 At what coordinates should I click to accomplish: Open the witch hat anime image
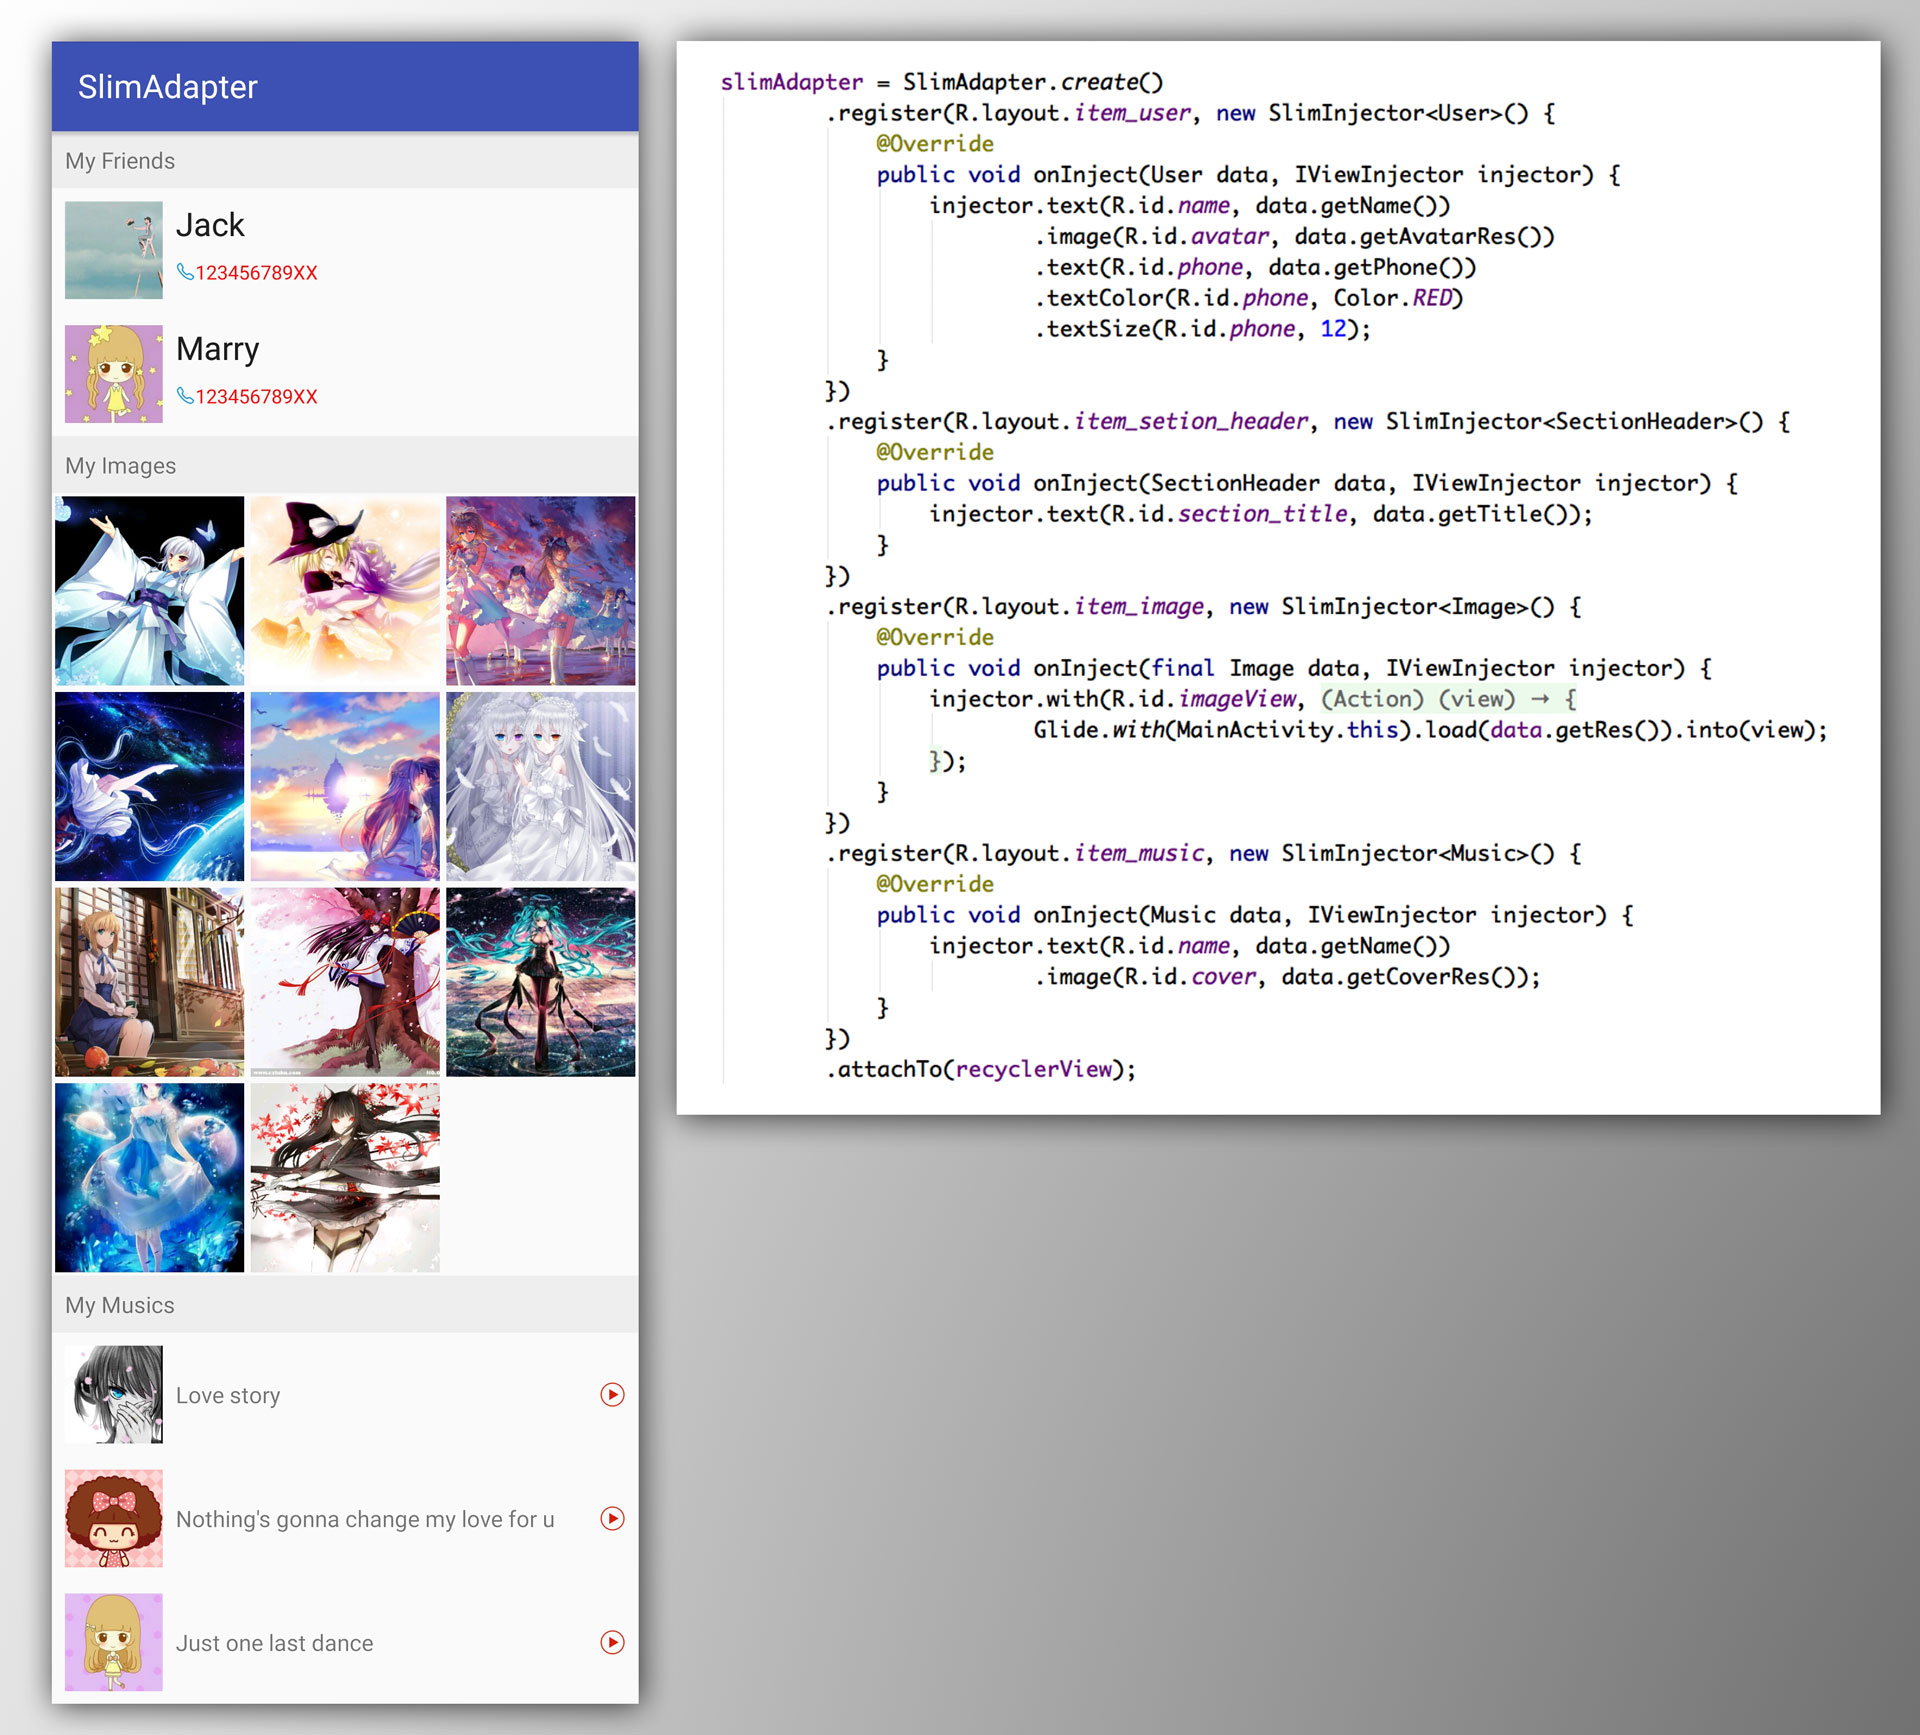tap(344, 590)
